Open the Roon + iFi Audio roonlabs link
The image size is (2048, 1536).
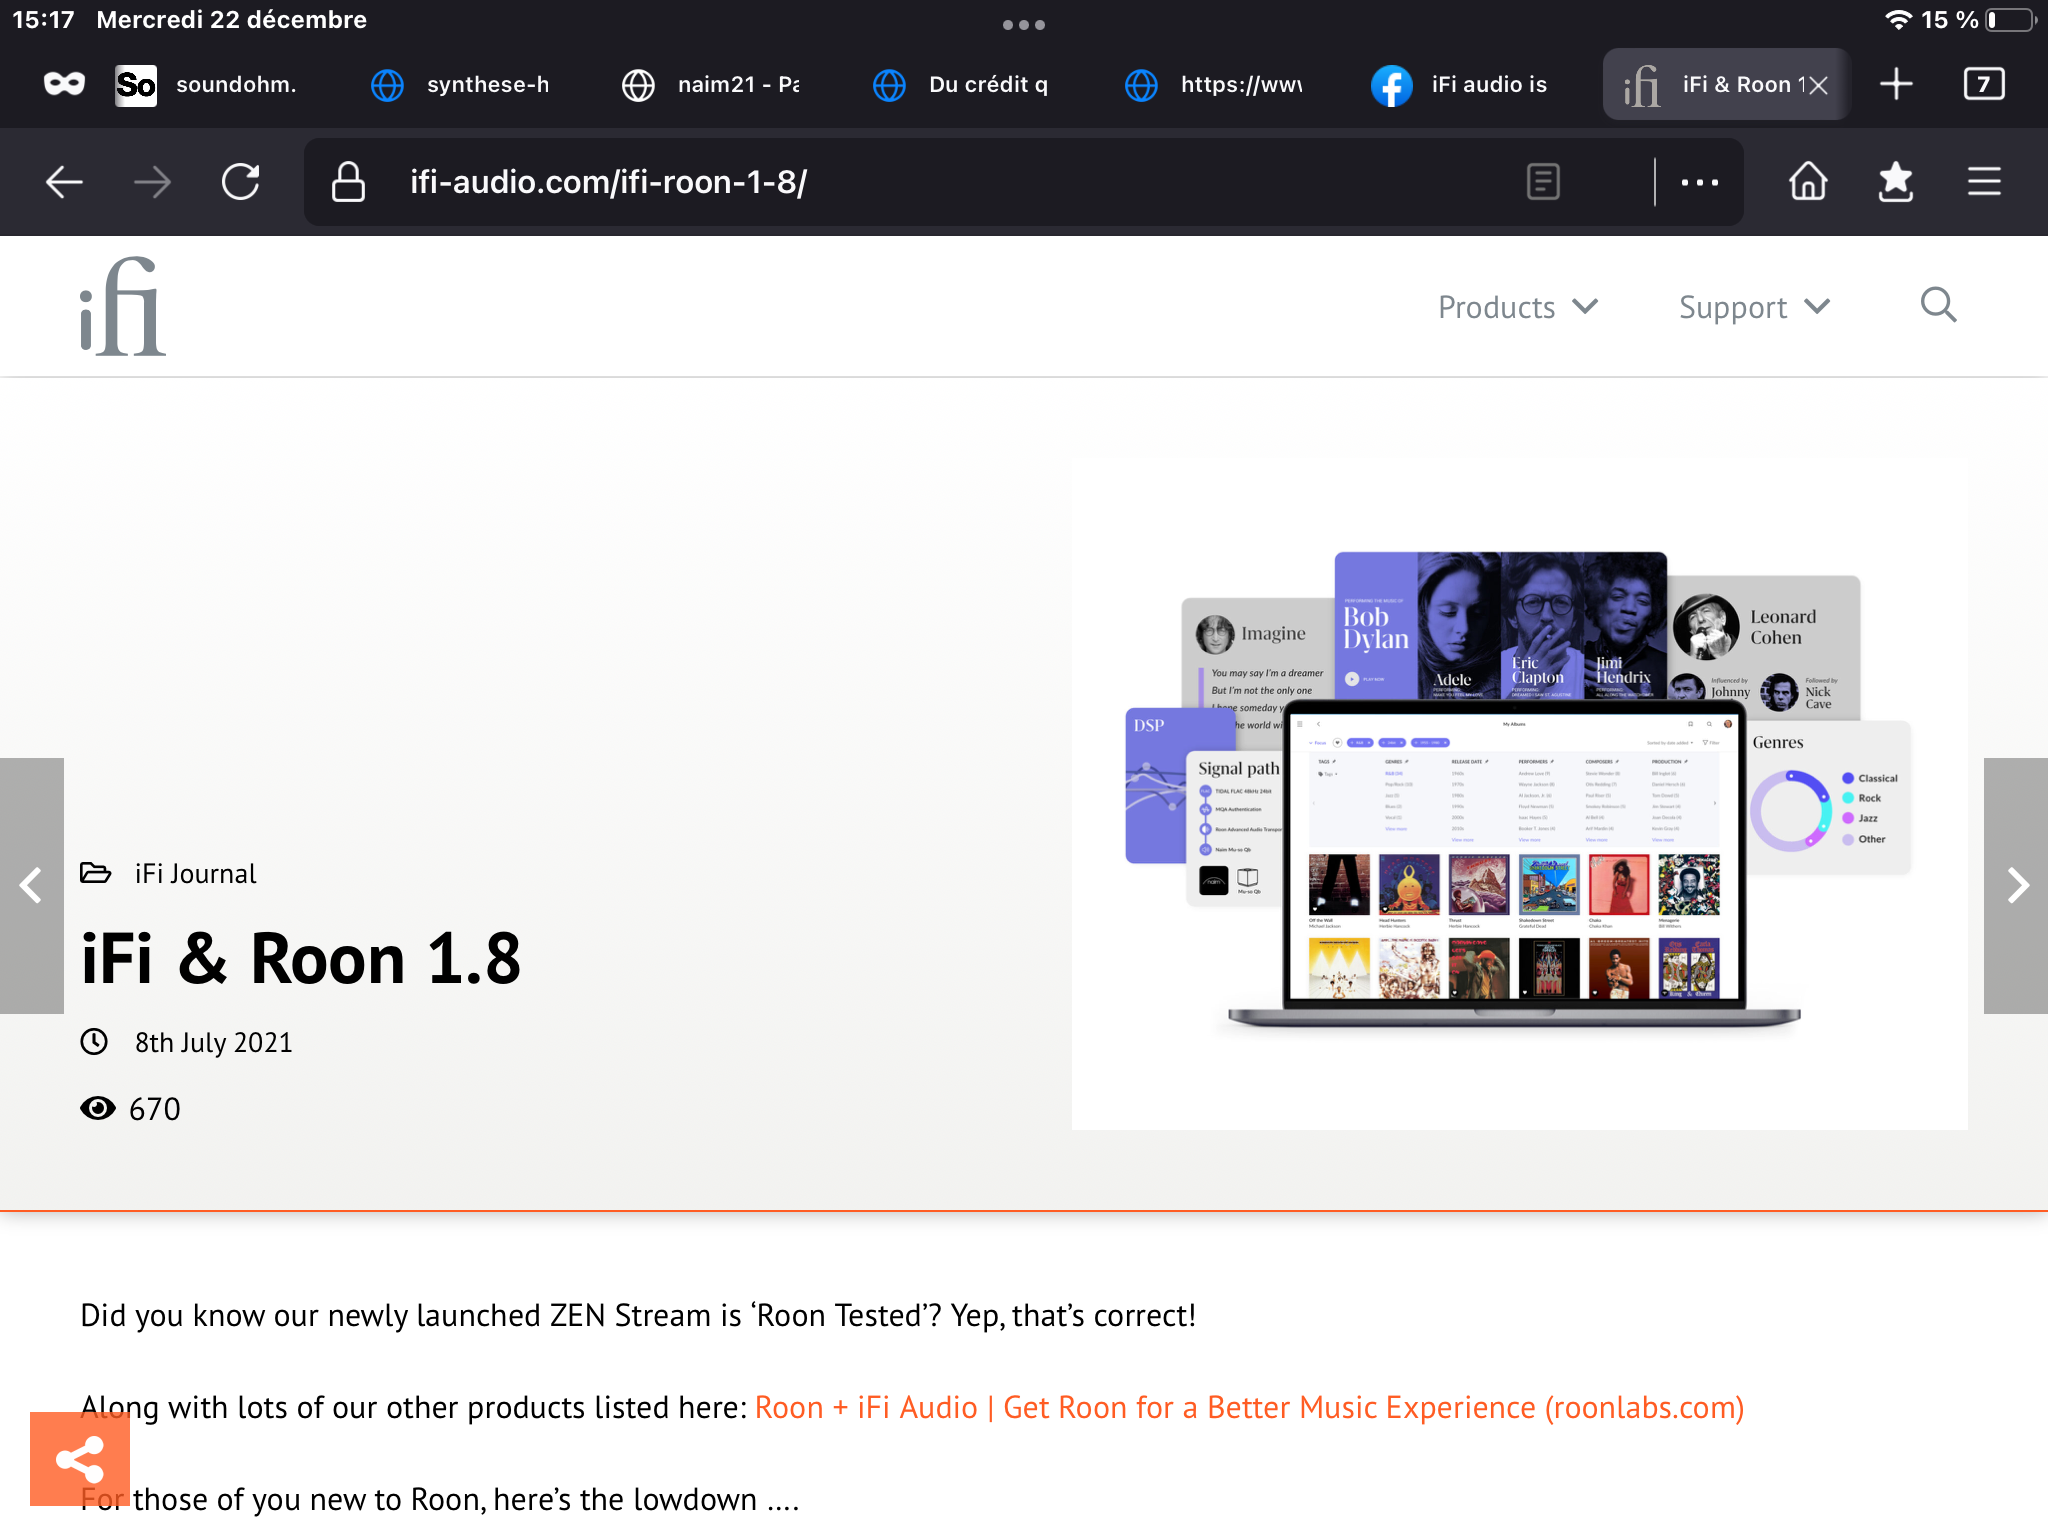tap(1249, 1407)
